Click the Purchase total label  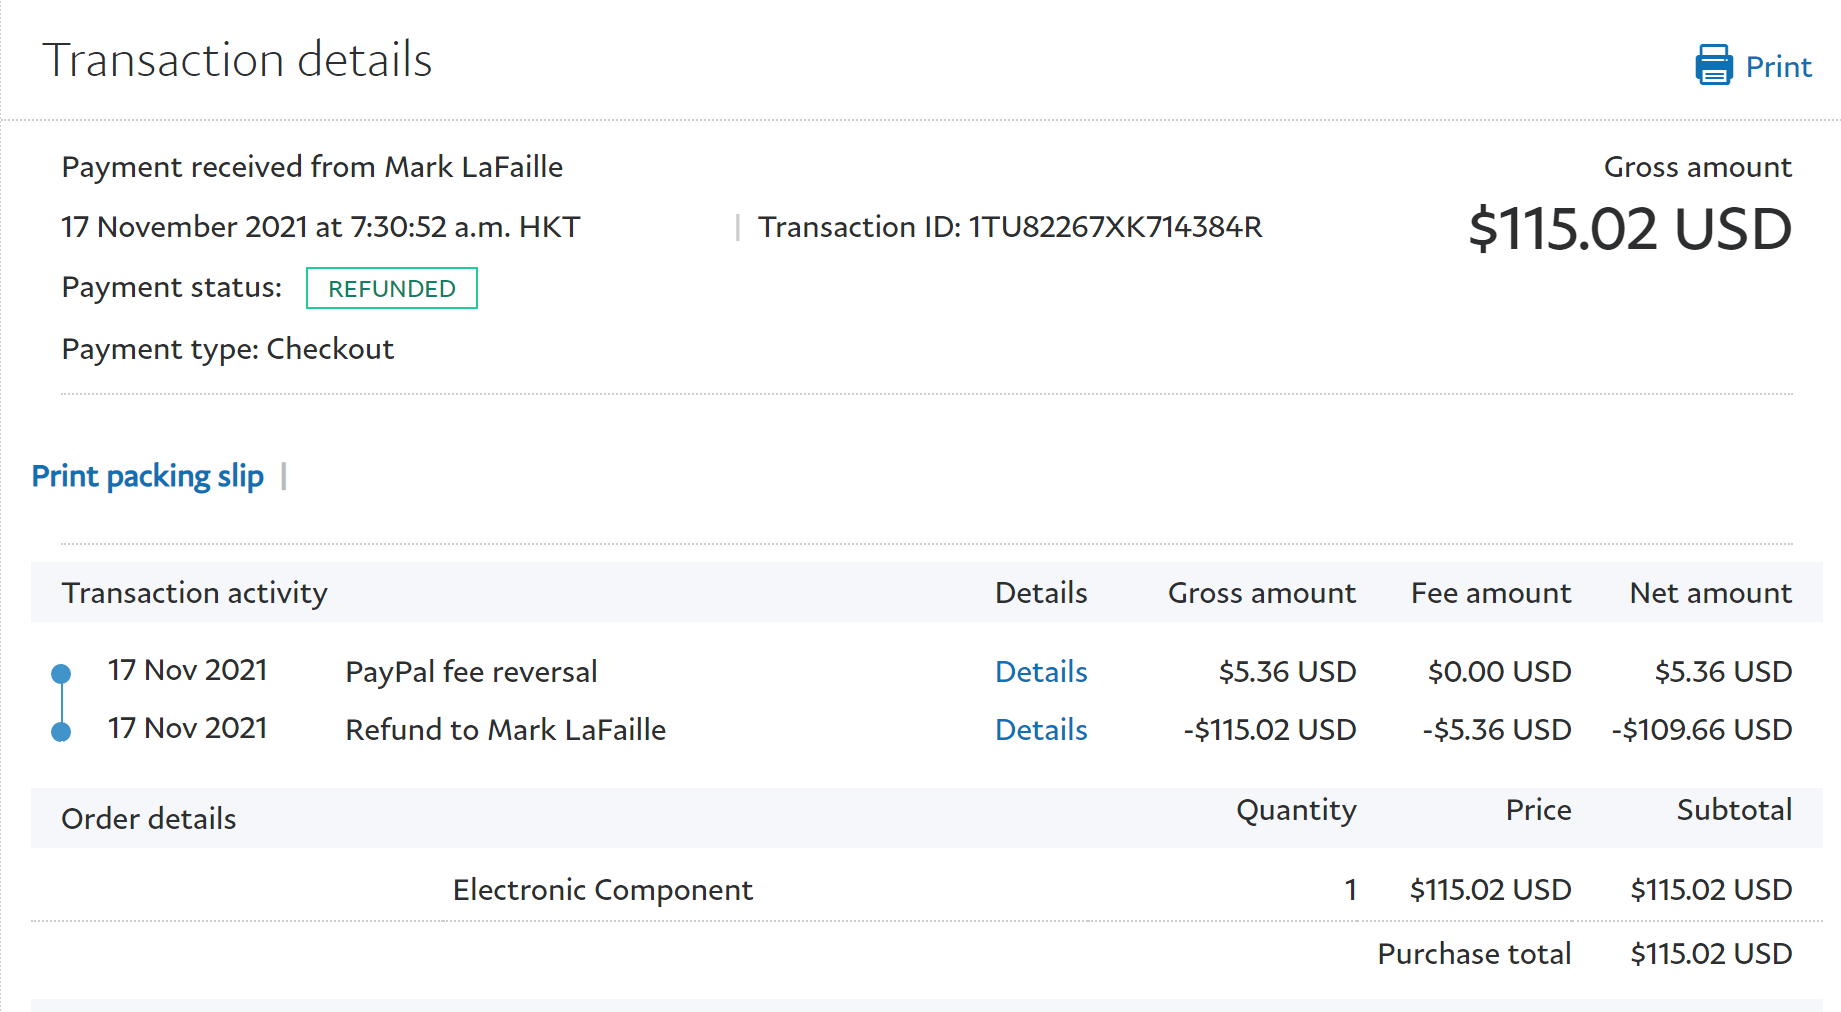pos(1473,953)
